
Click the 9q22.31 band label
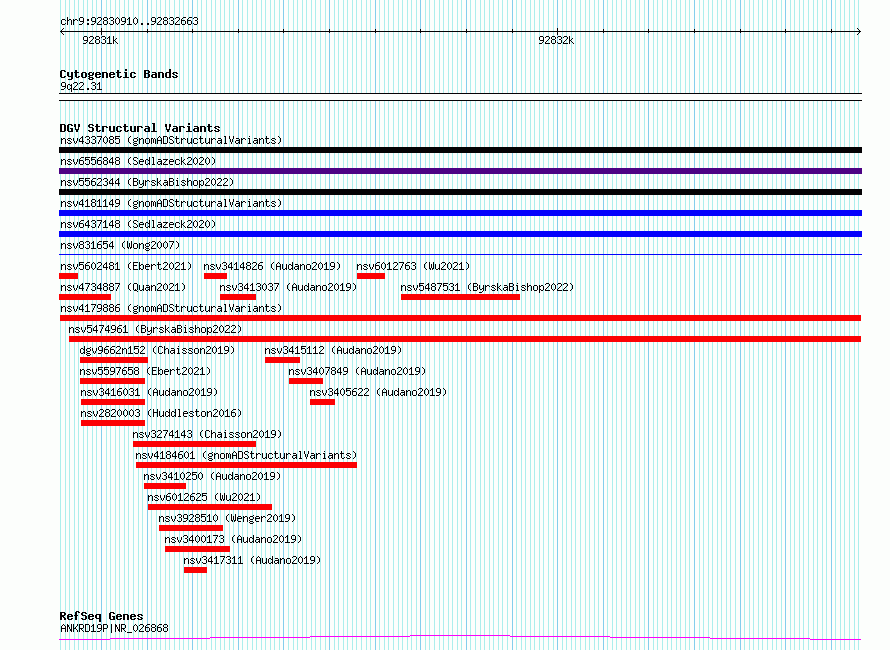(81, 86)
